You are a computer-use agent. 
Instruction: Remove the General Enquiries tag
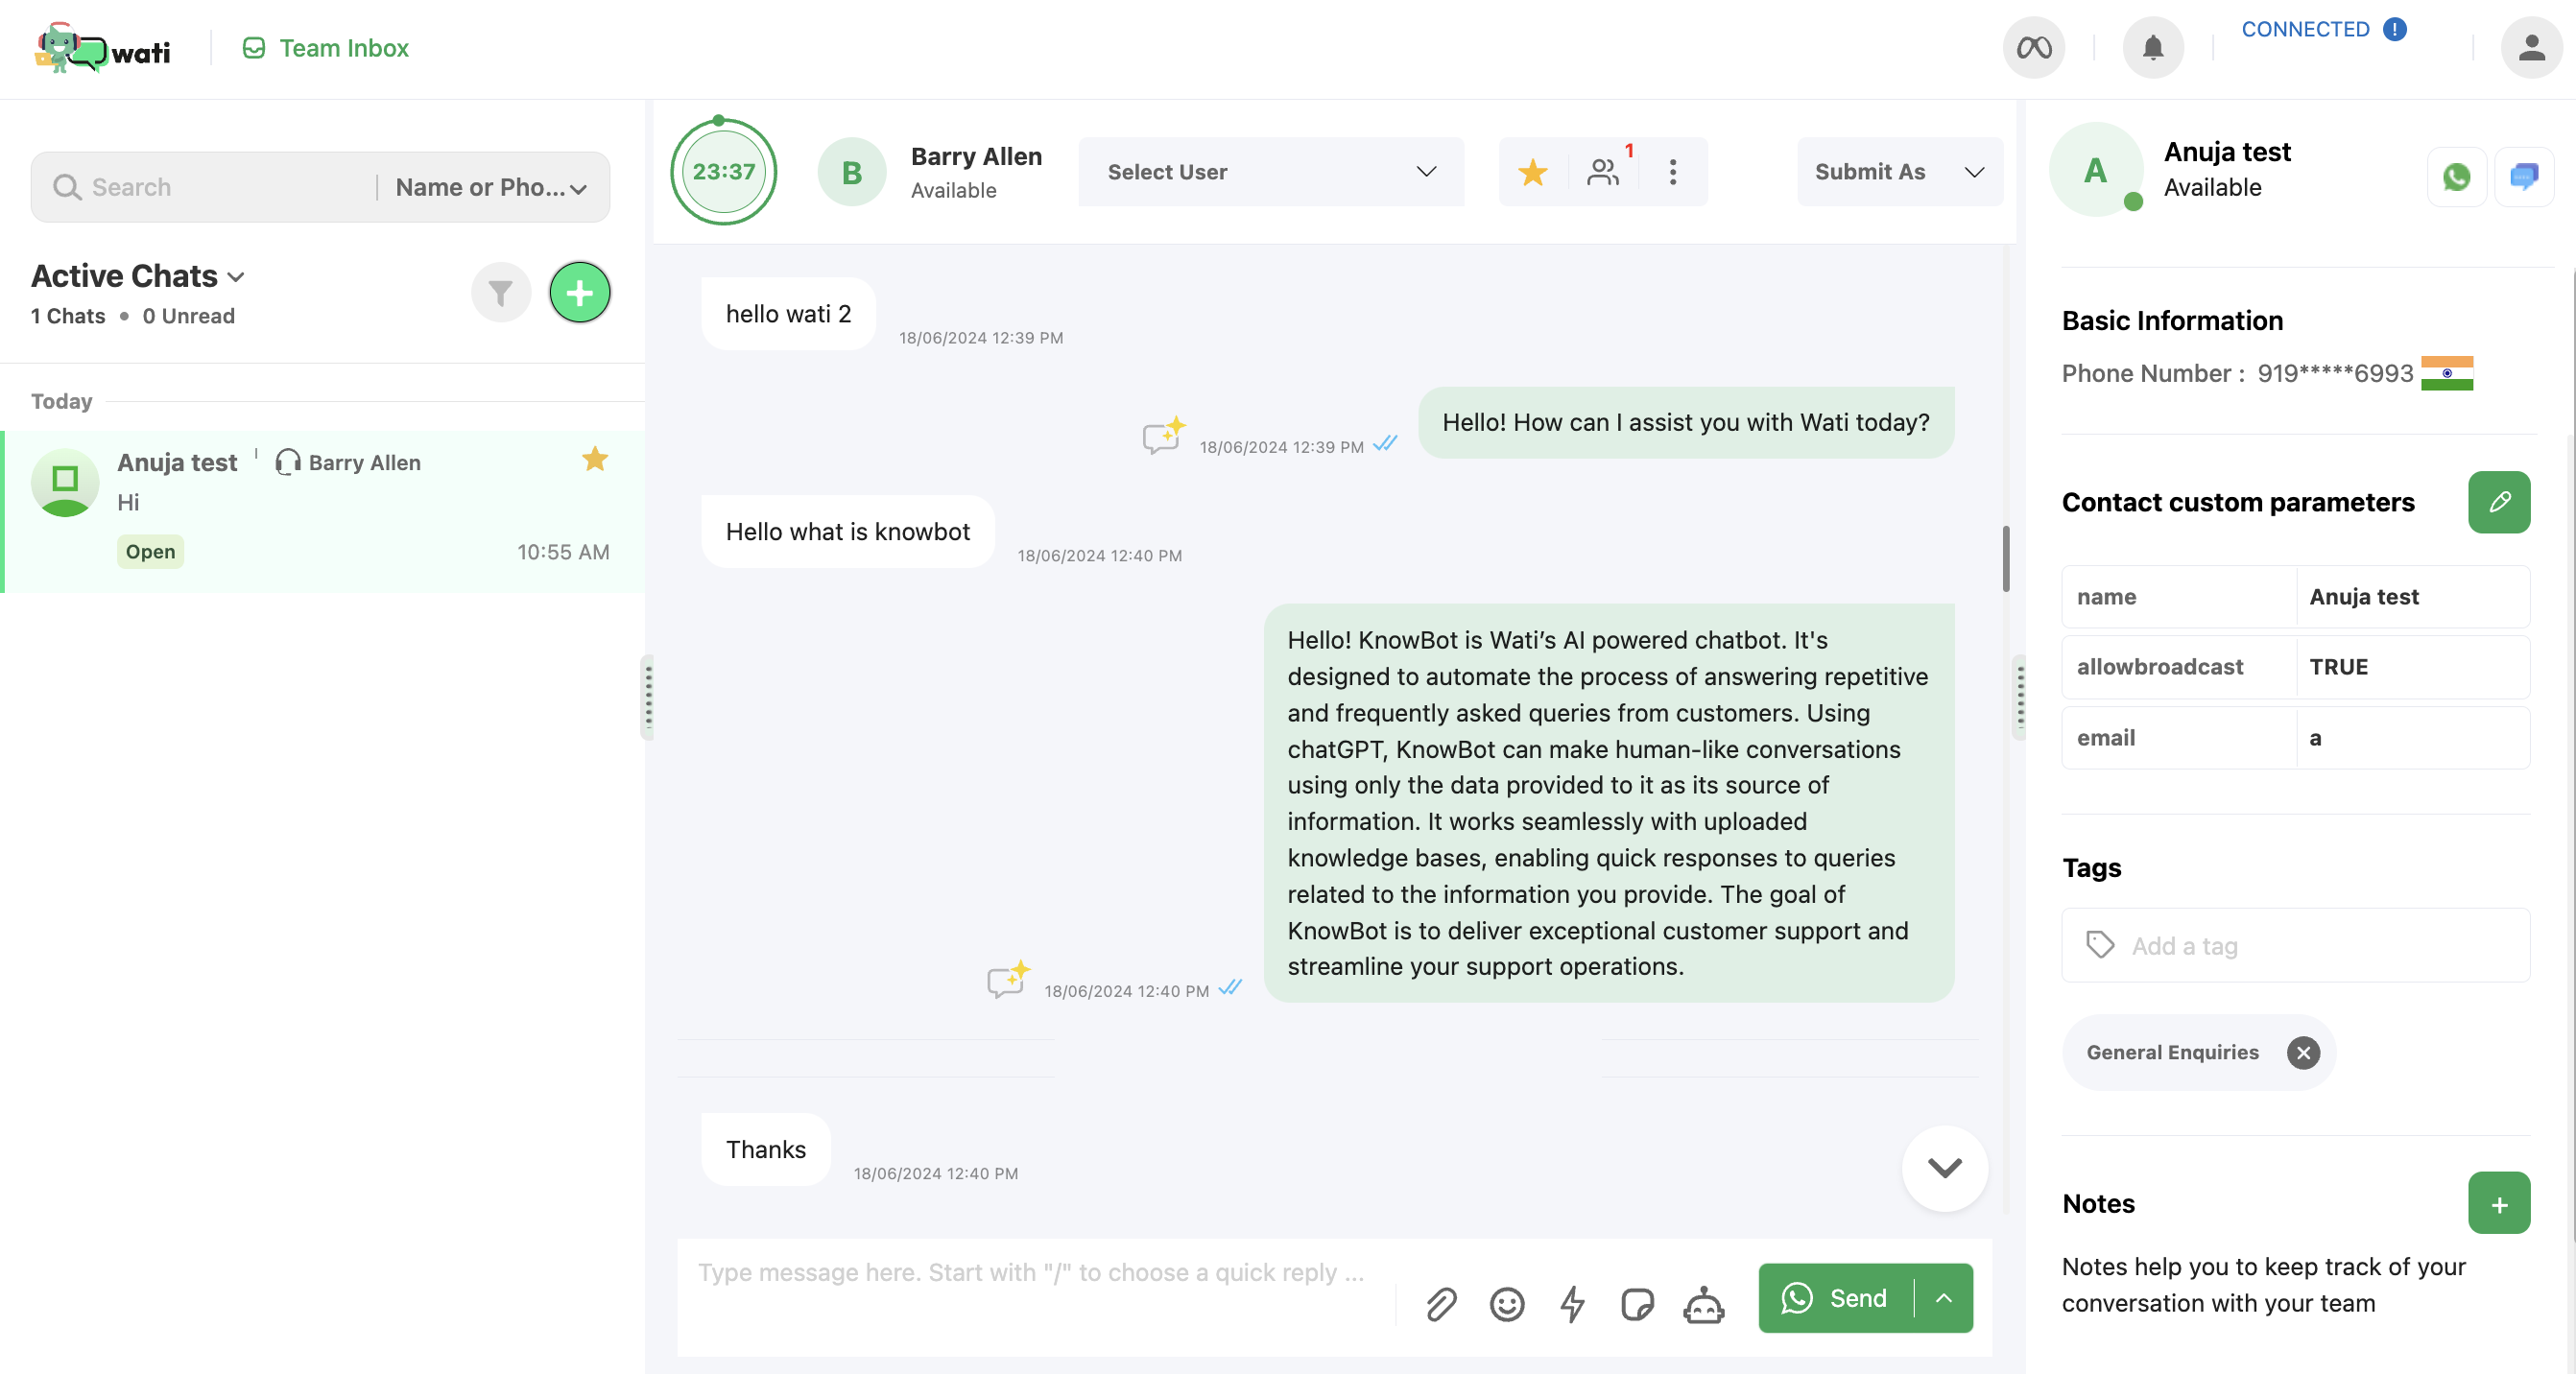(x=2303, y=1052)
